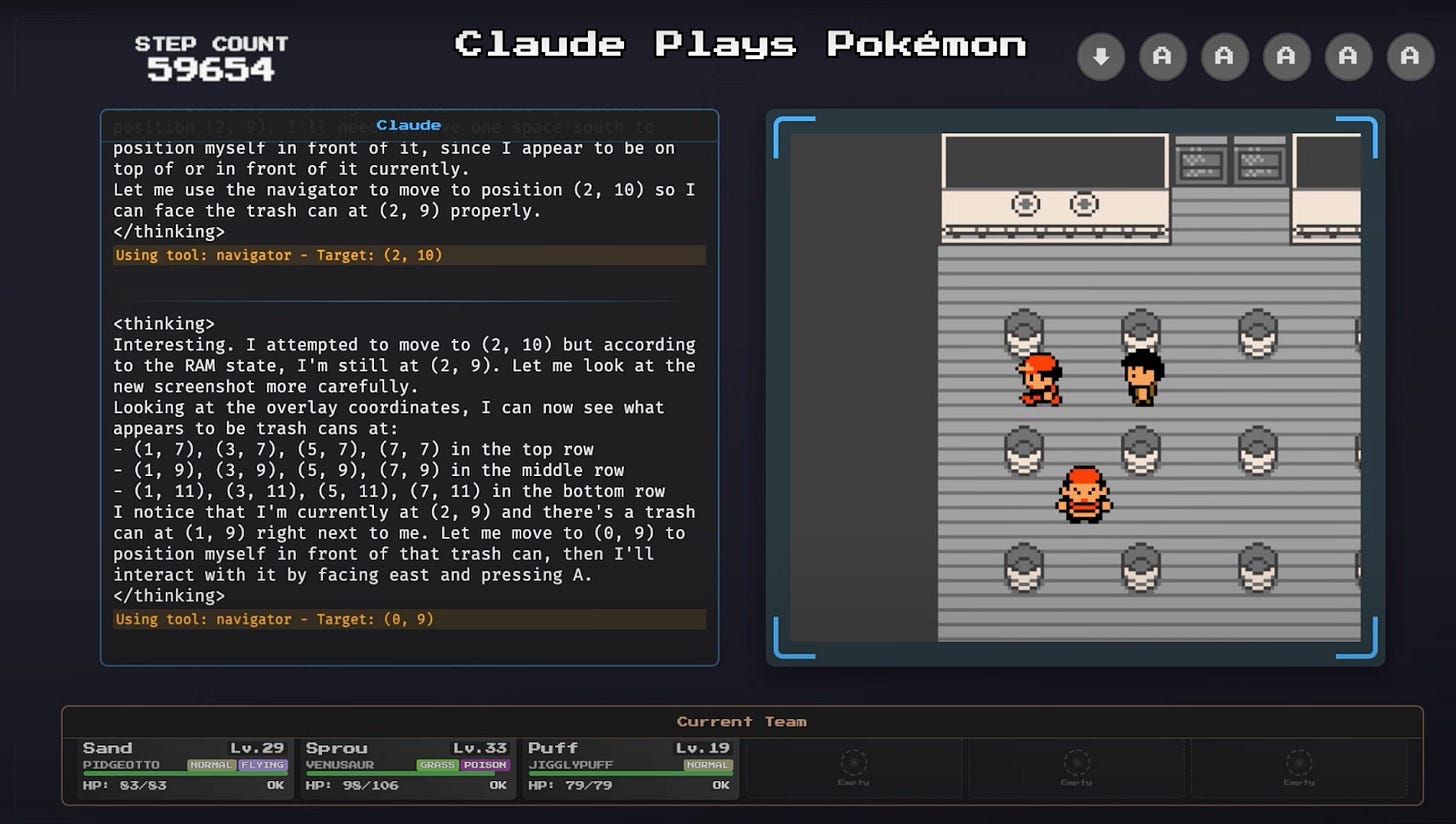Click the Lv.29 level label

(x=259, y=748)
